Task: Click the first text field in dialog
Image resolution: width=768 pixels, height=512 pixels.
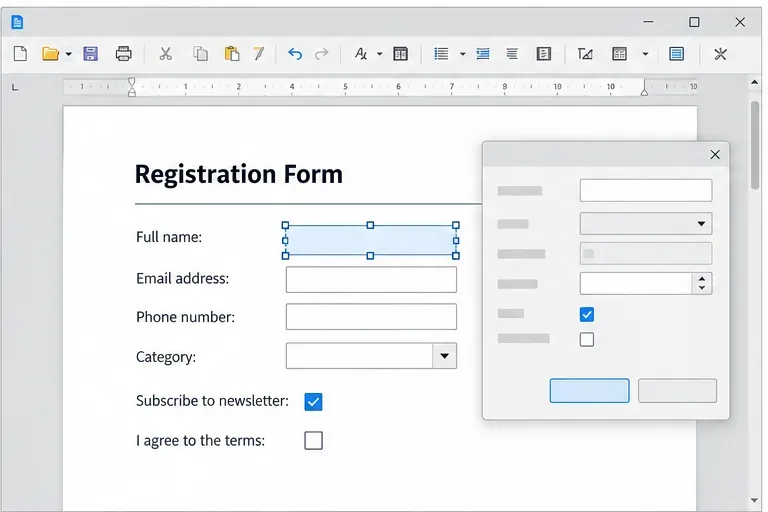Action: (646, 190)
